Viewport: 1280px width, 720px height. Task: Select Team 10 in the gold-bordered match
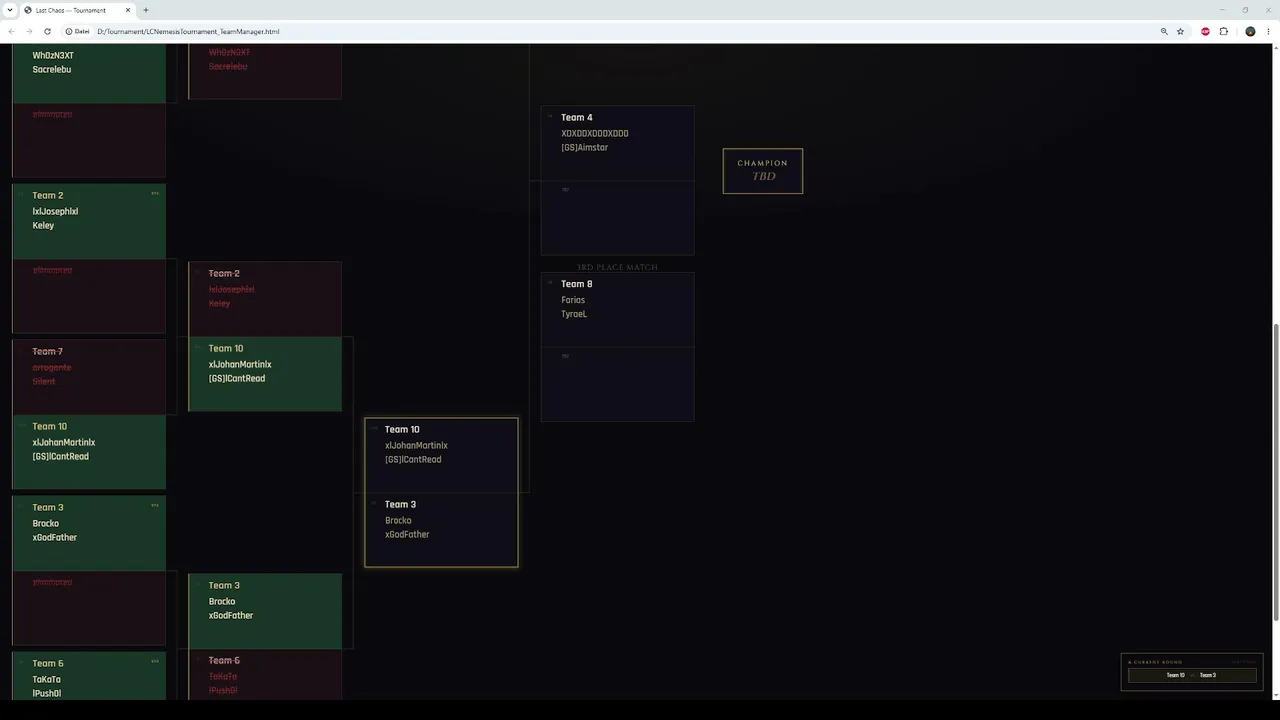(441, 455)
